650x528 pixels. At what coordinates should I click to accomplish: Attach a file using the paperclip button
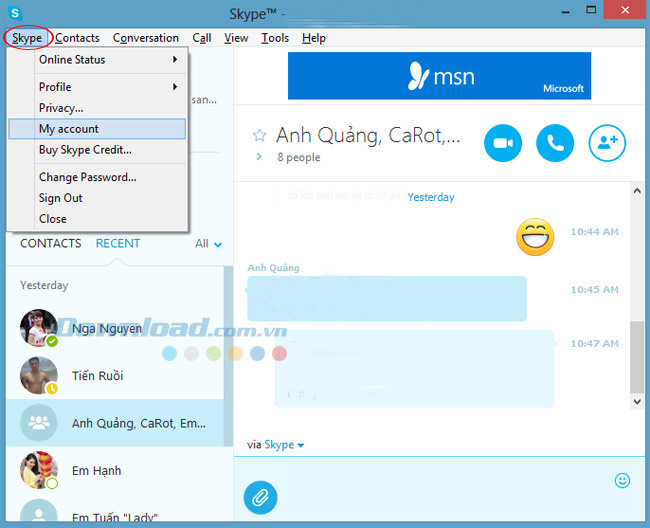tap(260, 497)
